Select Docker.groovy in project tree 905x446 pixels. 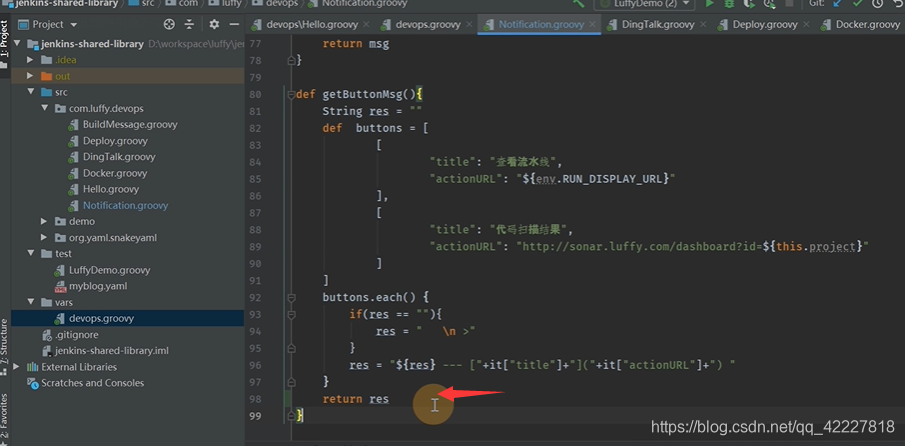[x=115, y=173]
